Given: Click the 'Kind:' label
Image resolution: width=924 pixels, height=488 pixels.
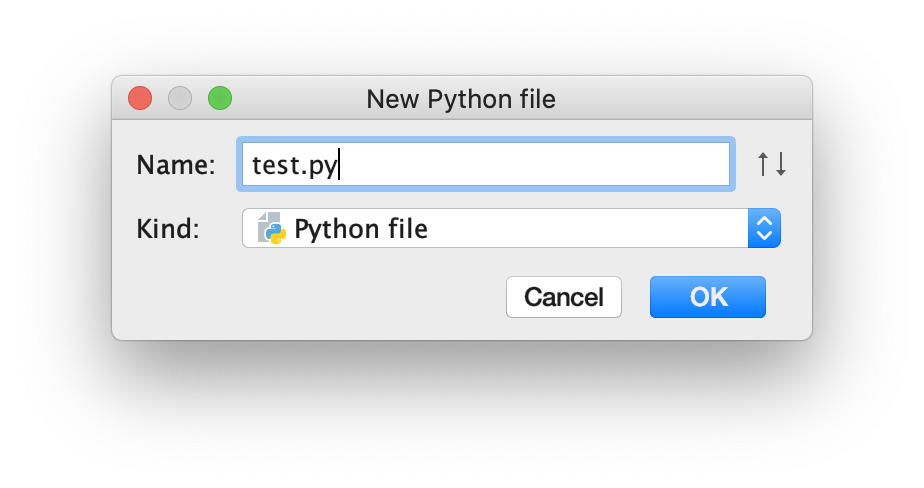Looking at the screenshot, I should tap(168, 229).
